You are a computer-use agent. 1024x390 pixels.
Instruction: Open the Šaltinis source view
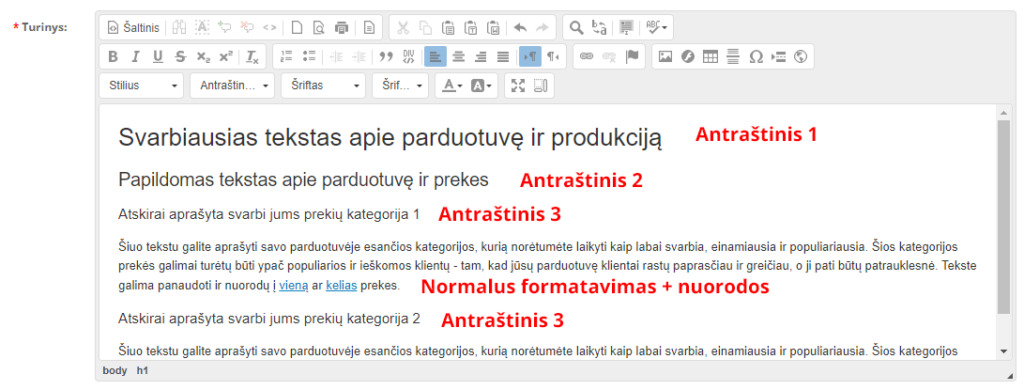pos(133,27)
